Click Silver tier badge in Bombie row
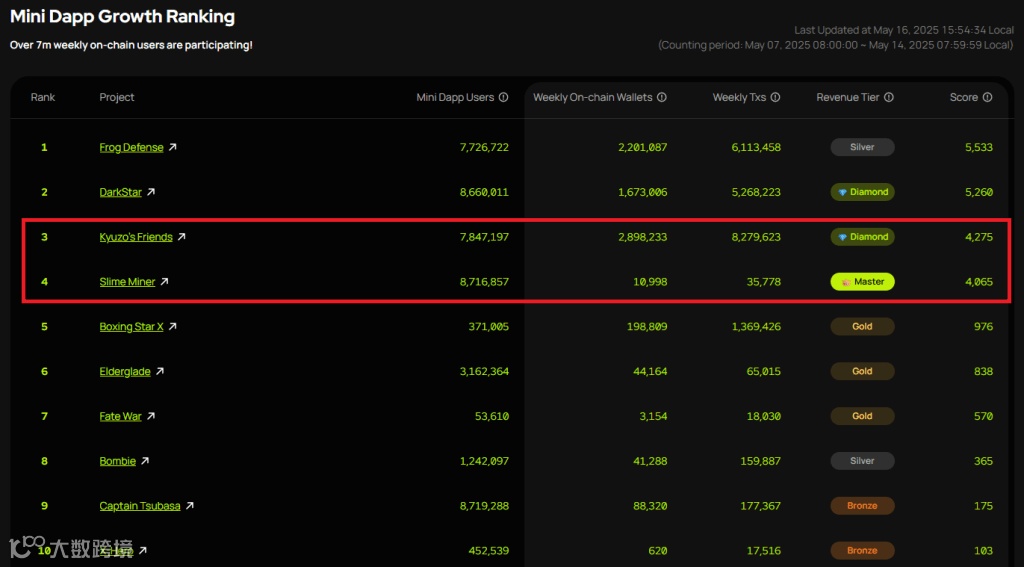The height and width of the screenshot is (567, 1024). [x=862, y=461]
